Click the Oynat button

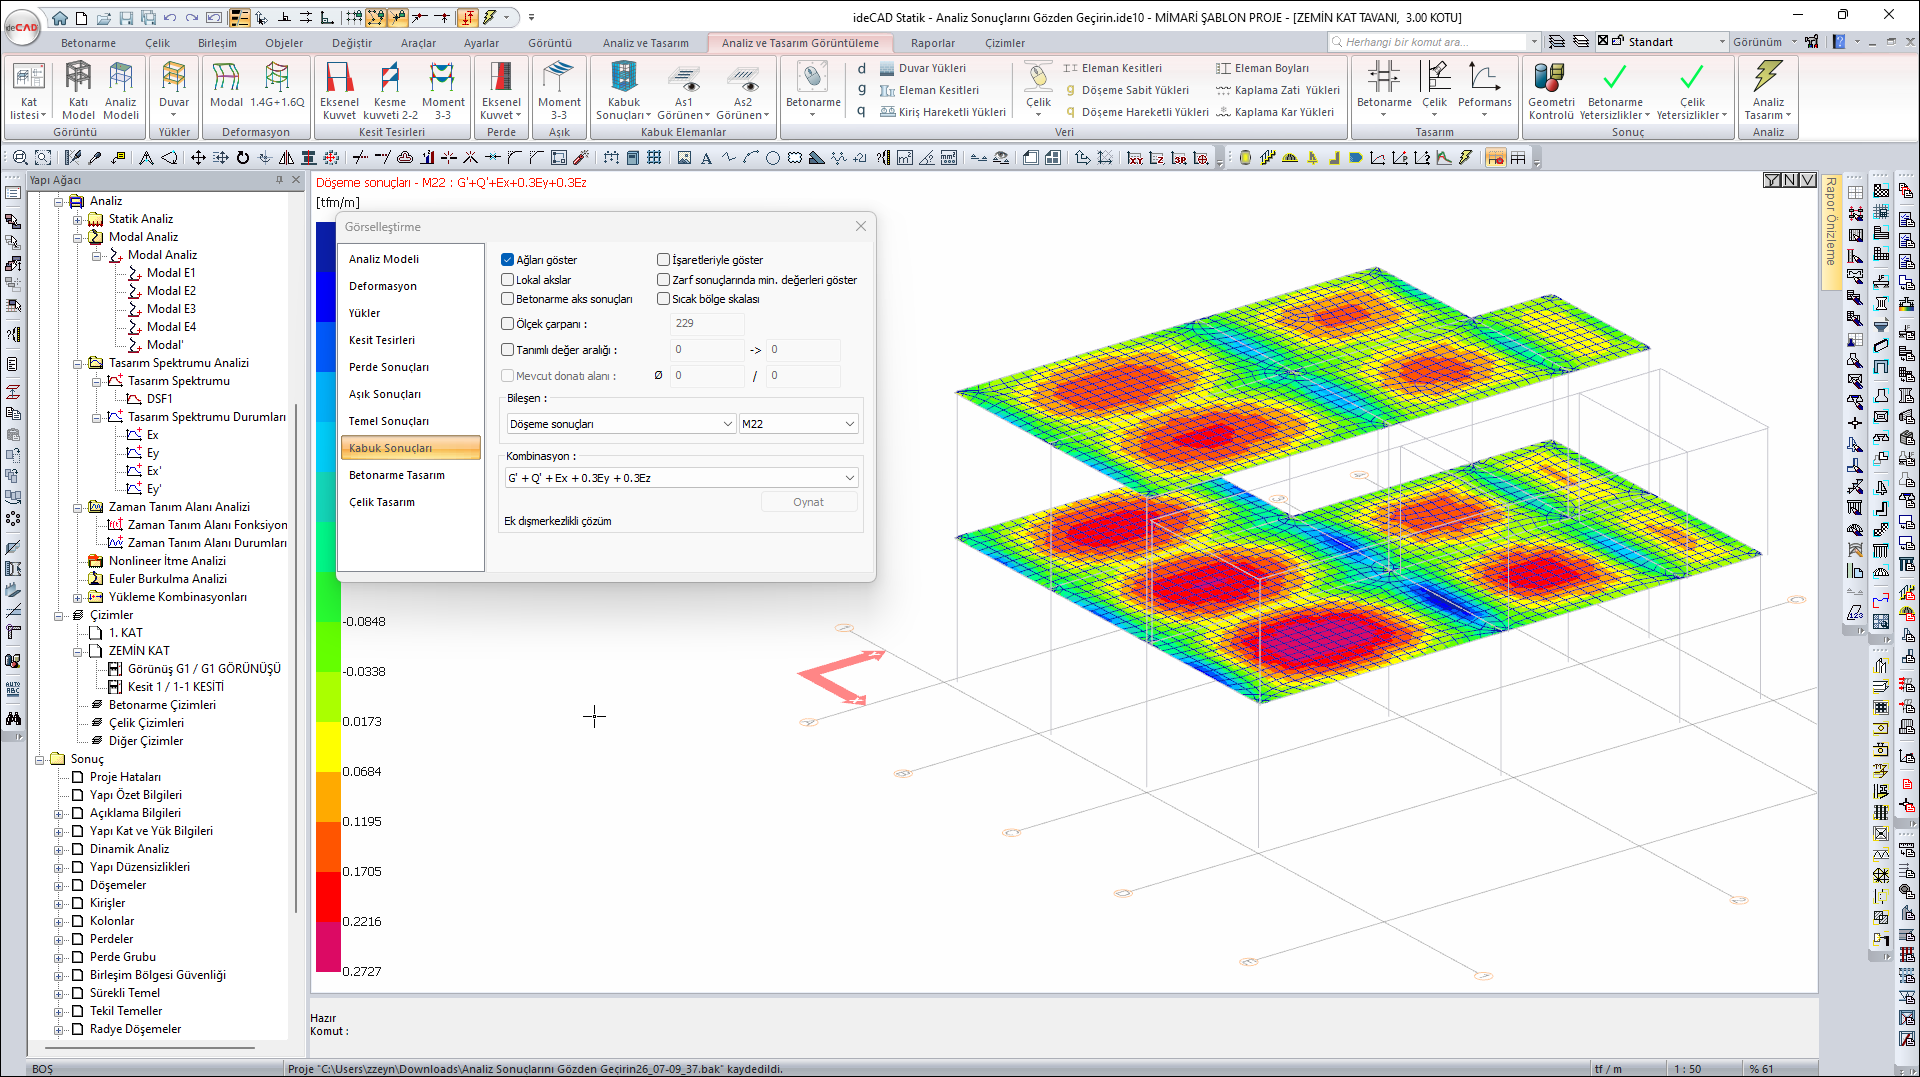pyautogui.click(x=808, y=502)
